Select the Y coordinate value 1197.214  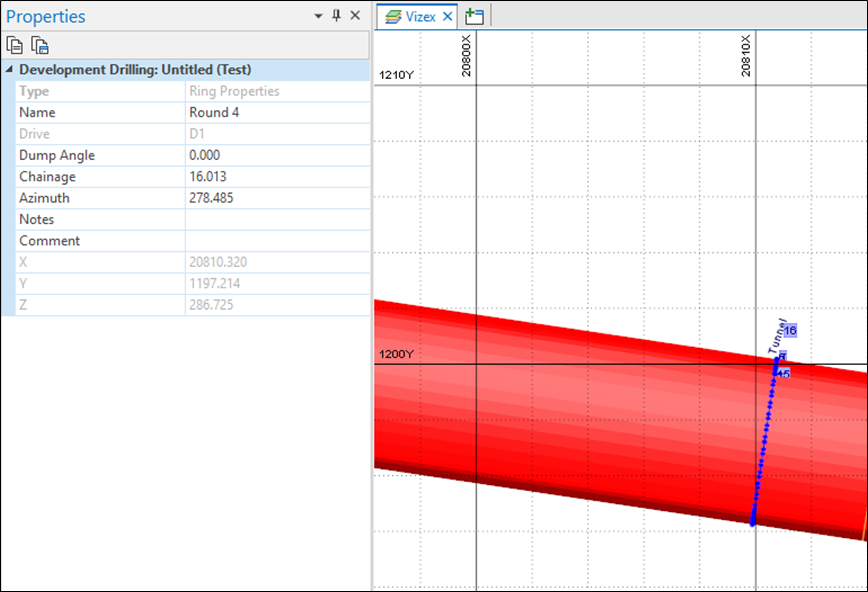click(x=215, y=284)
